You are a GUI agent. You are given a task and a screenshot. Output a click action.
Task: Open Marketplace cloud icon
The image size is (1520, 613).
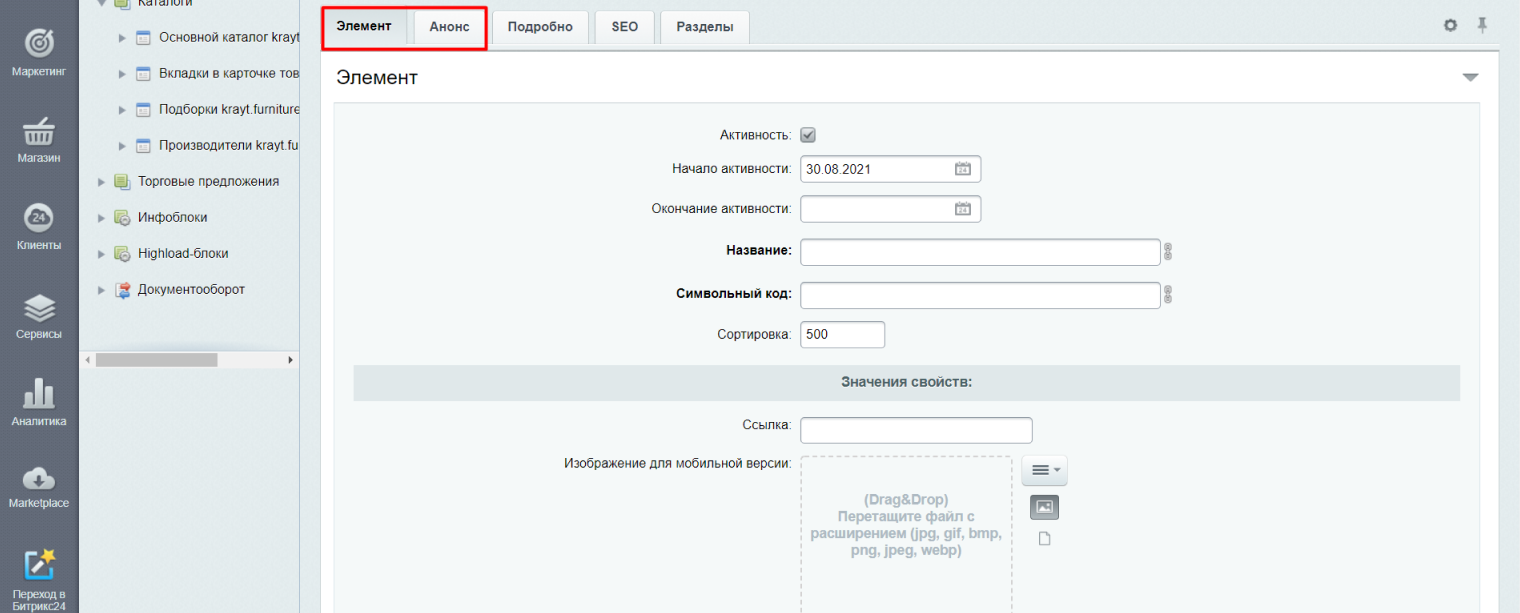tap(38, 479)
